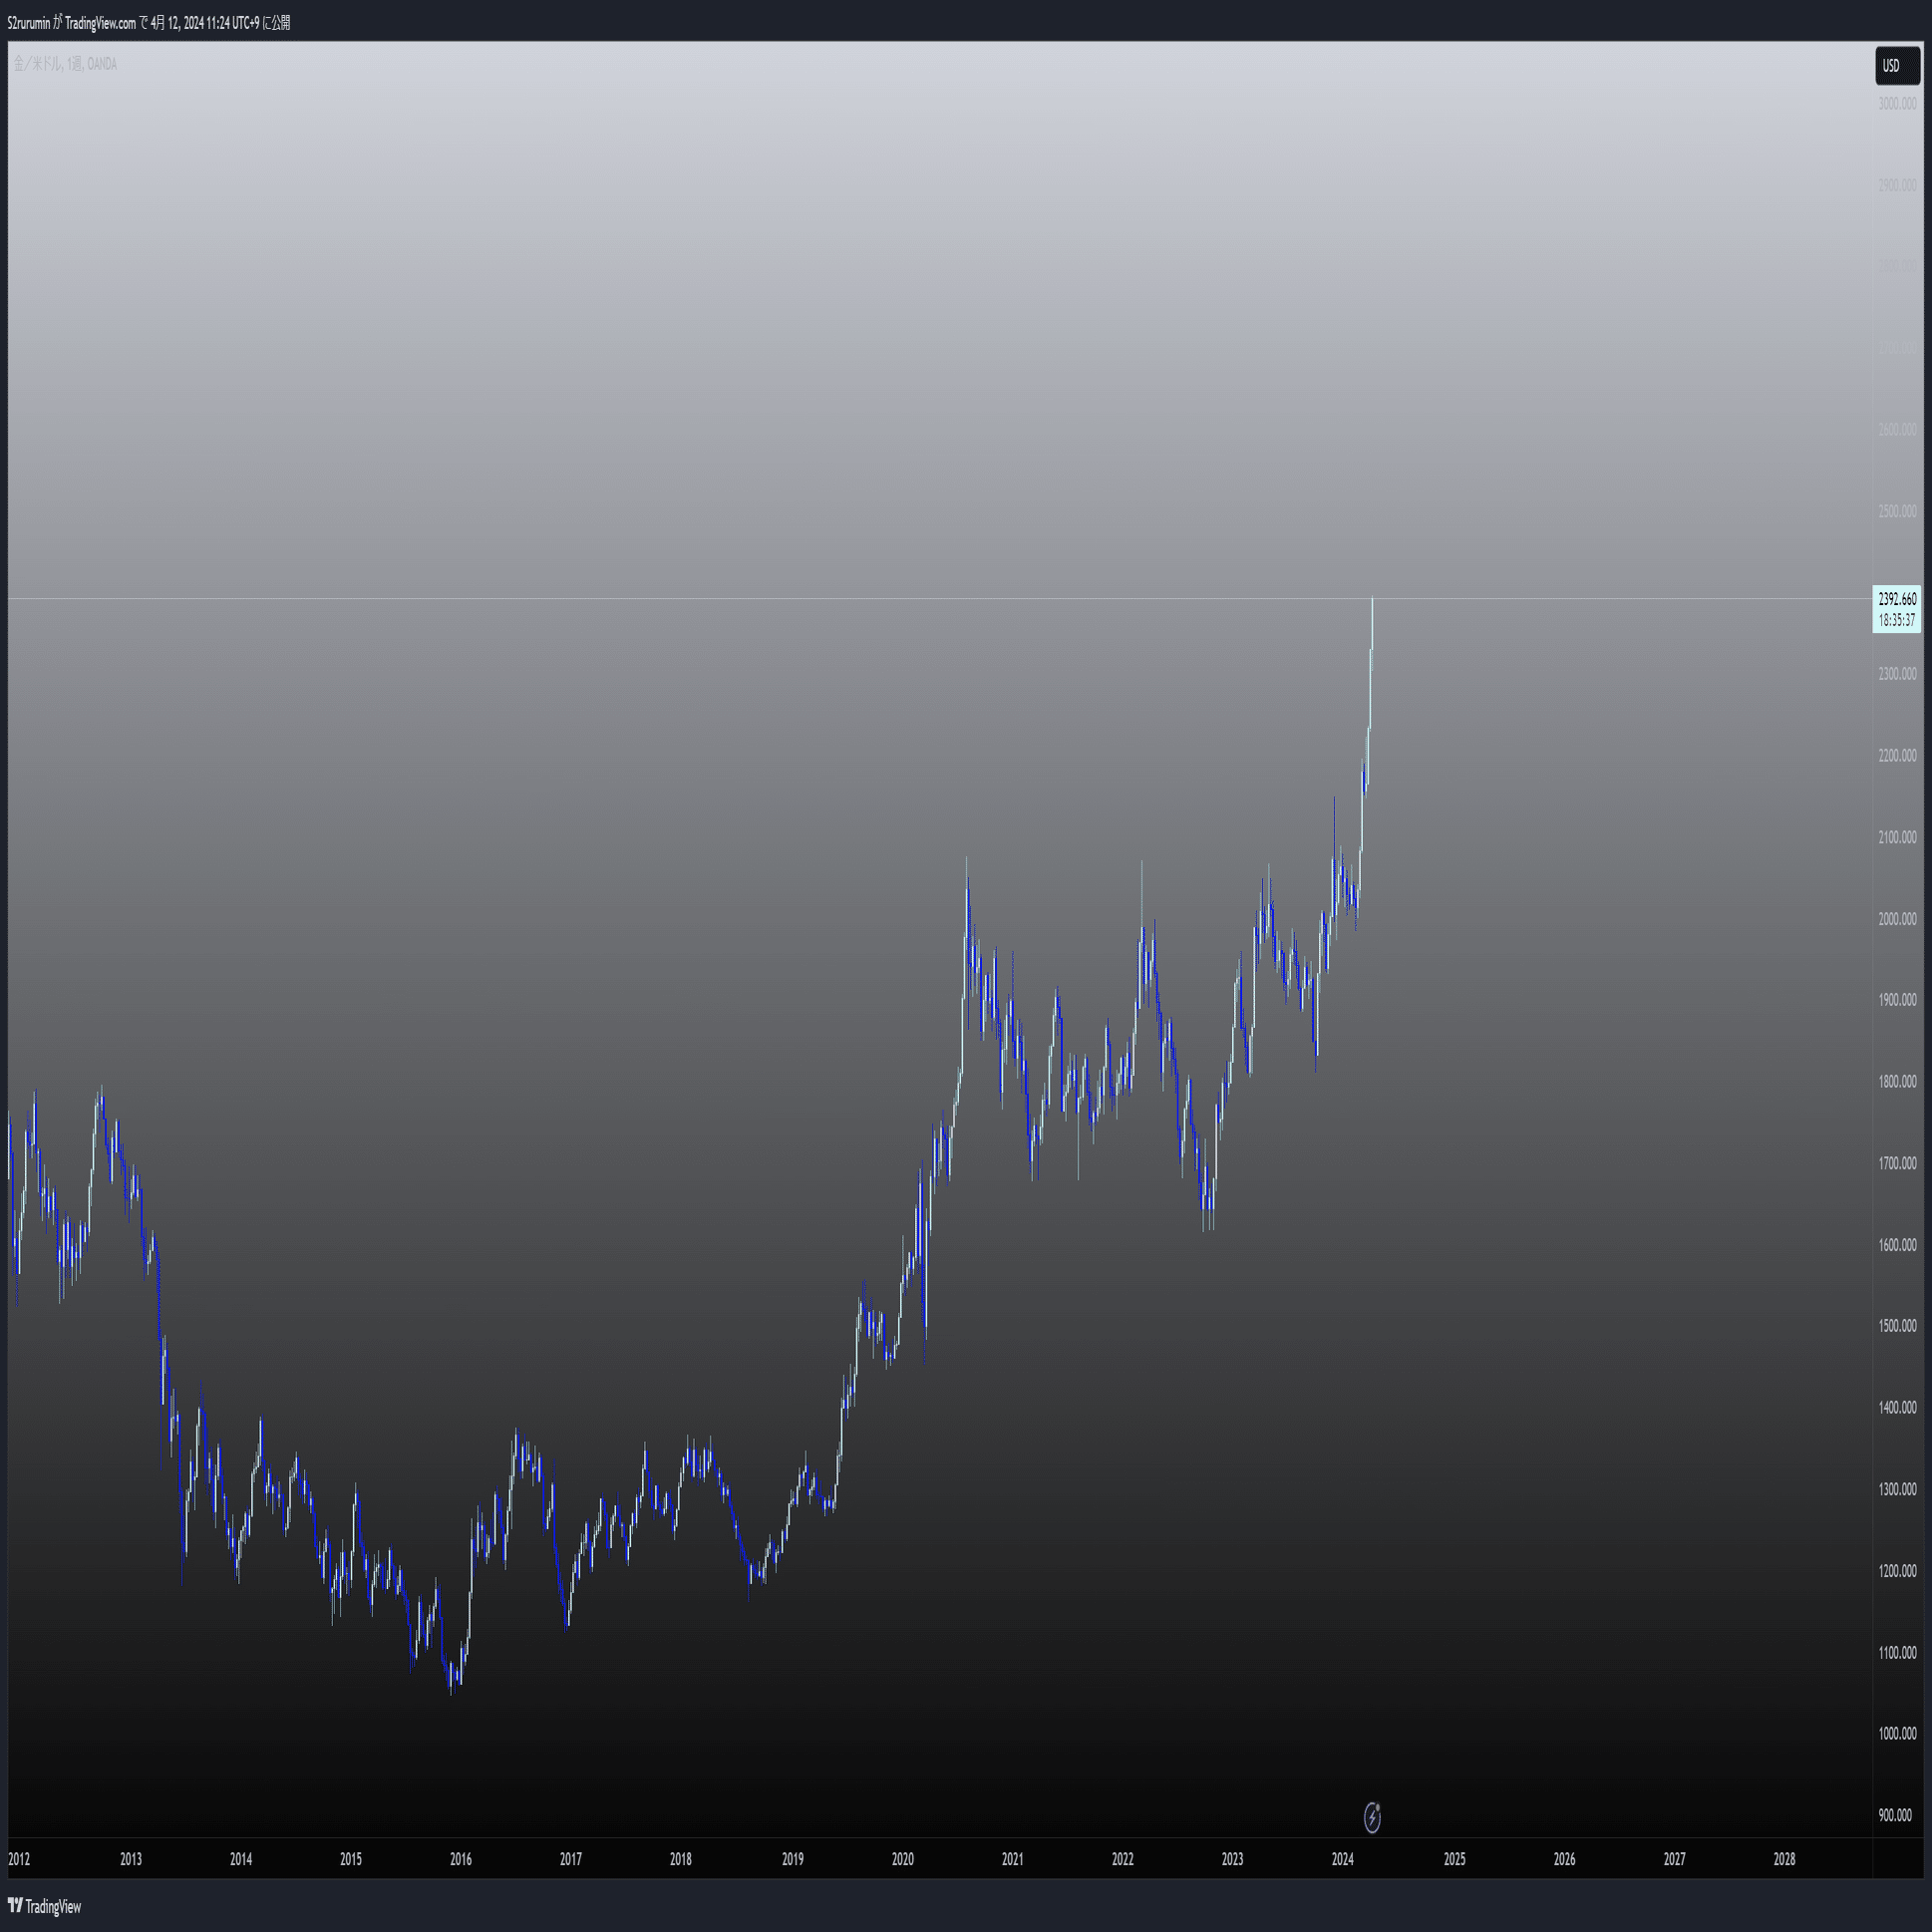Click the 900.000 price axis label
1932x1932 pixels.
[1894, 1815]
